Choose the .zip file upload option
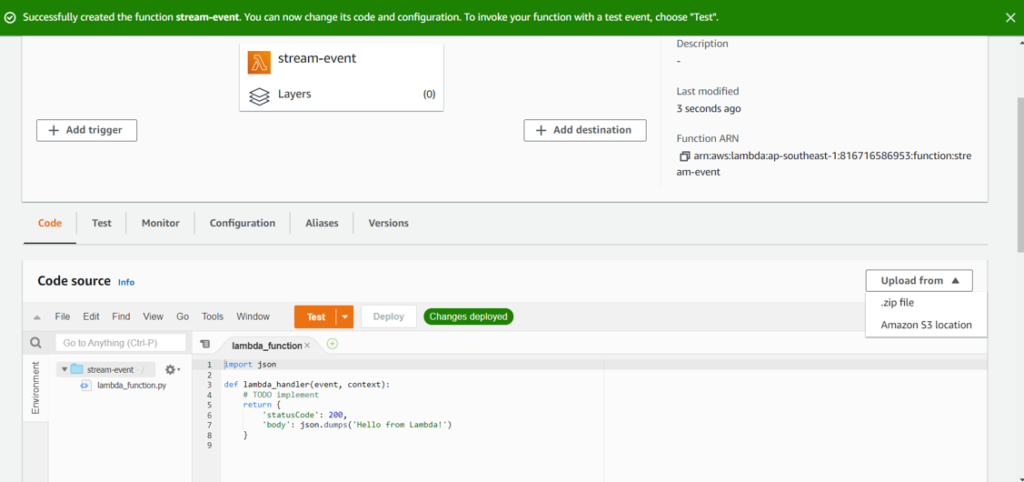 click(x=897, y=302)
